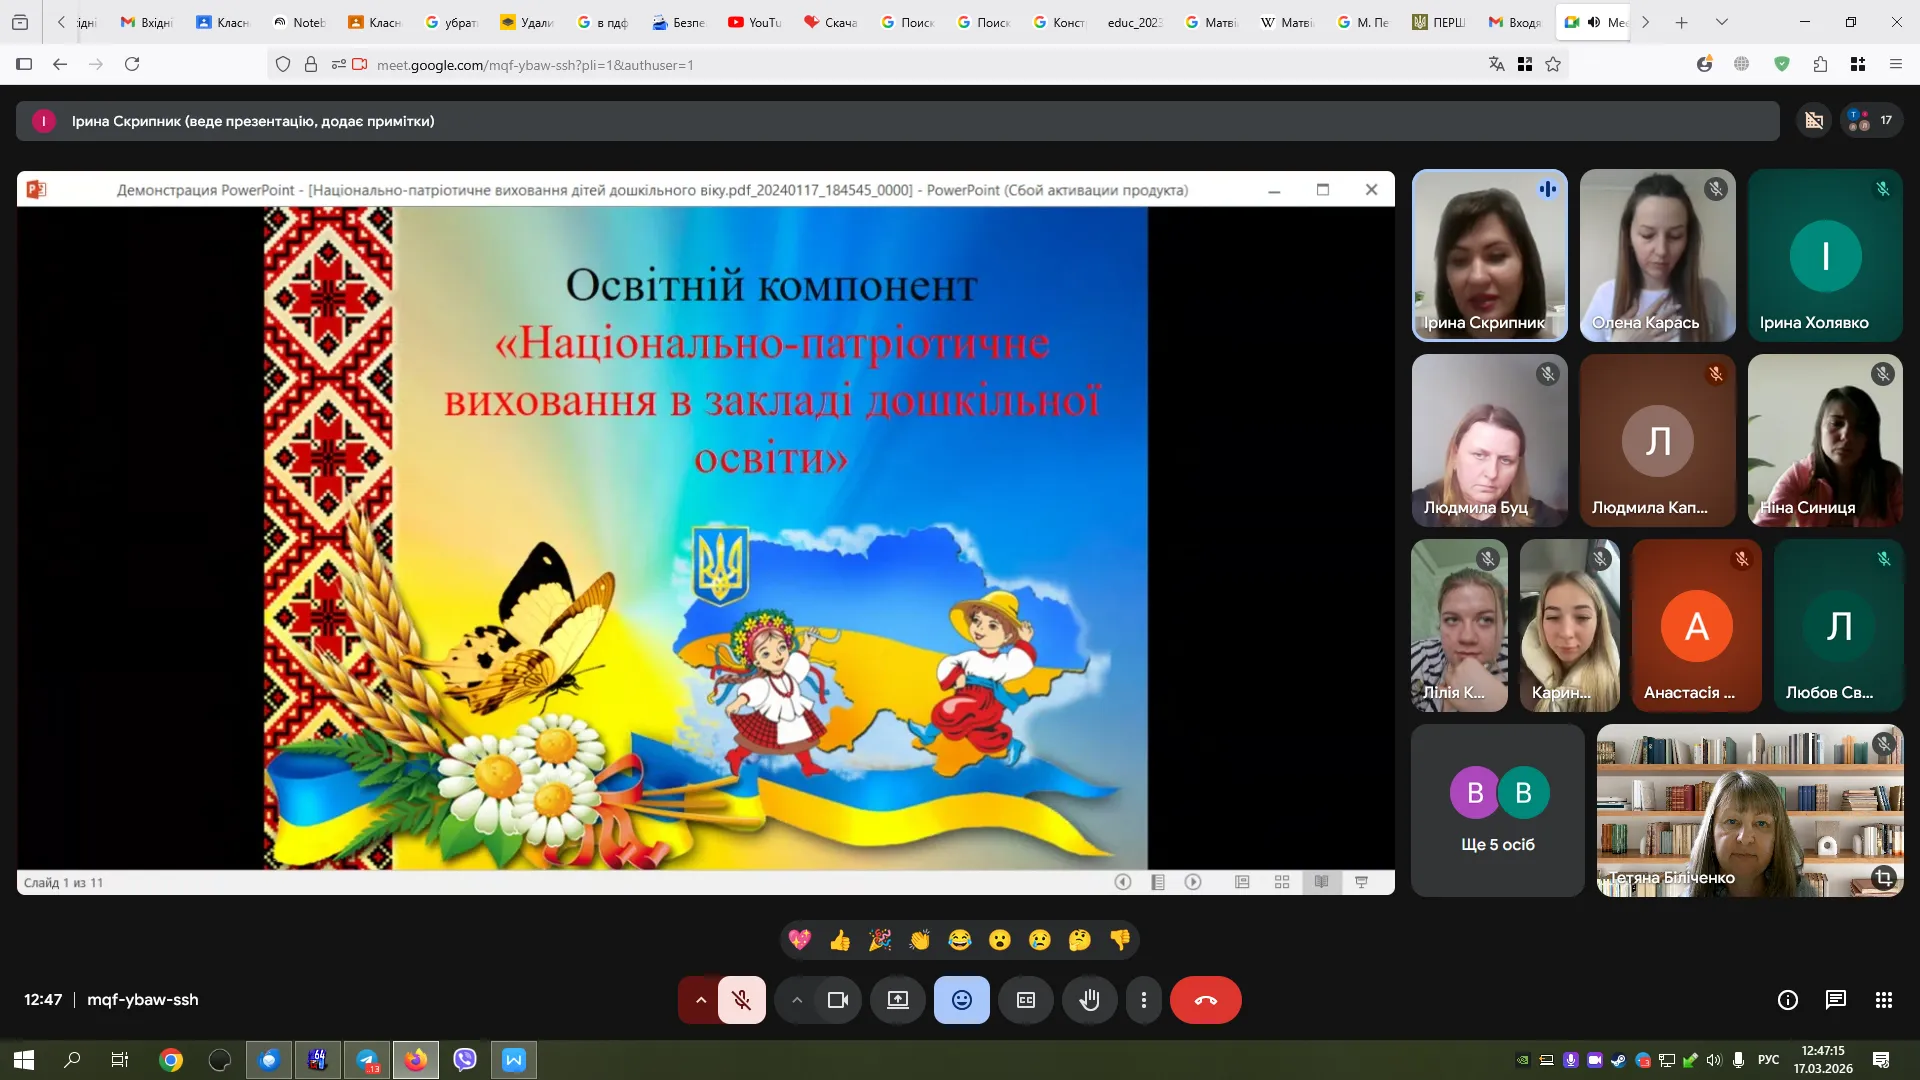Raise hand in the meeting
This screenshot has width=1920, height=1080.
(x=1089, y=1000)
